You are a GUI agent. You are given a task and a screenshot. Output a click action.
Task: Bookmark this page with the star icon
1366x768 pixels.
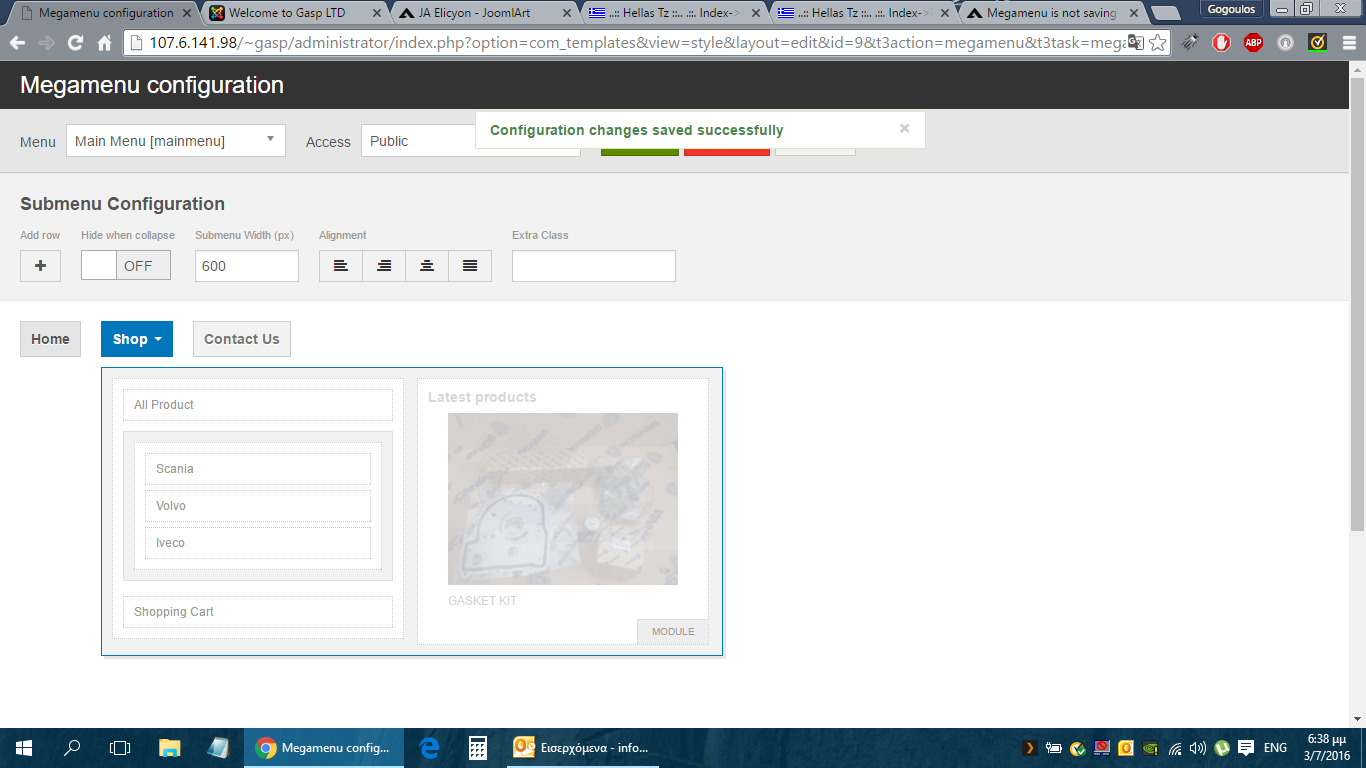(1157, 43)
